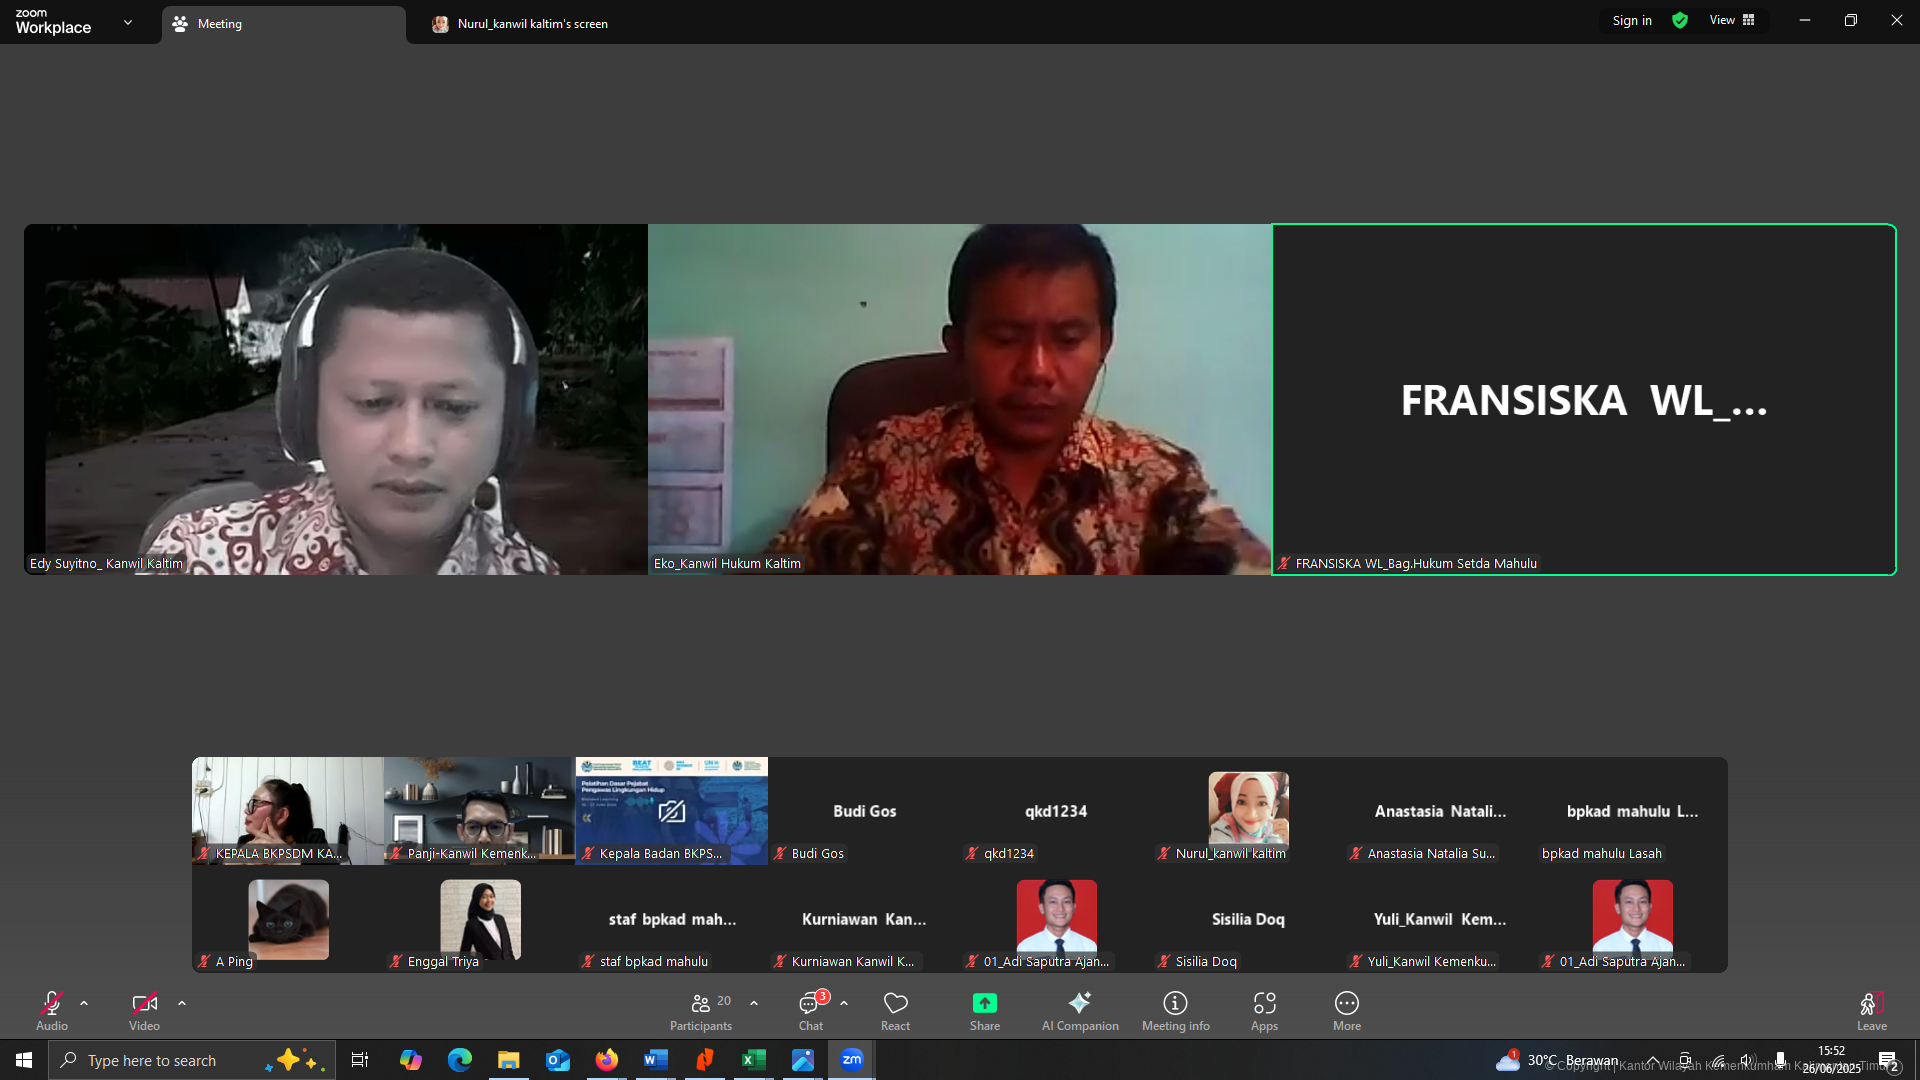
Task: Launch Copilot from the taskbar
Action: pyautogui.click(x=410, y=1060)
